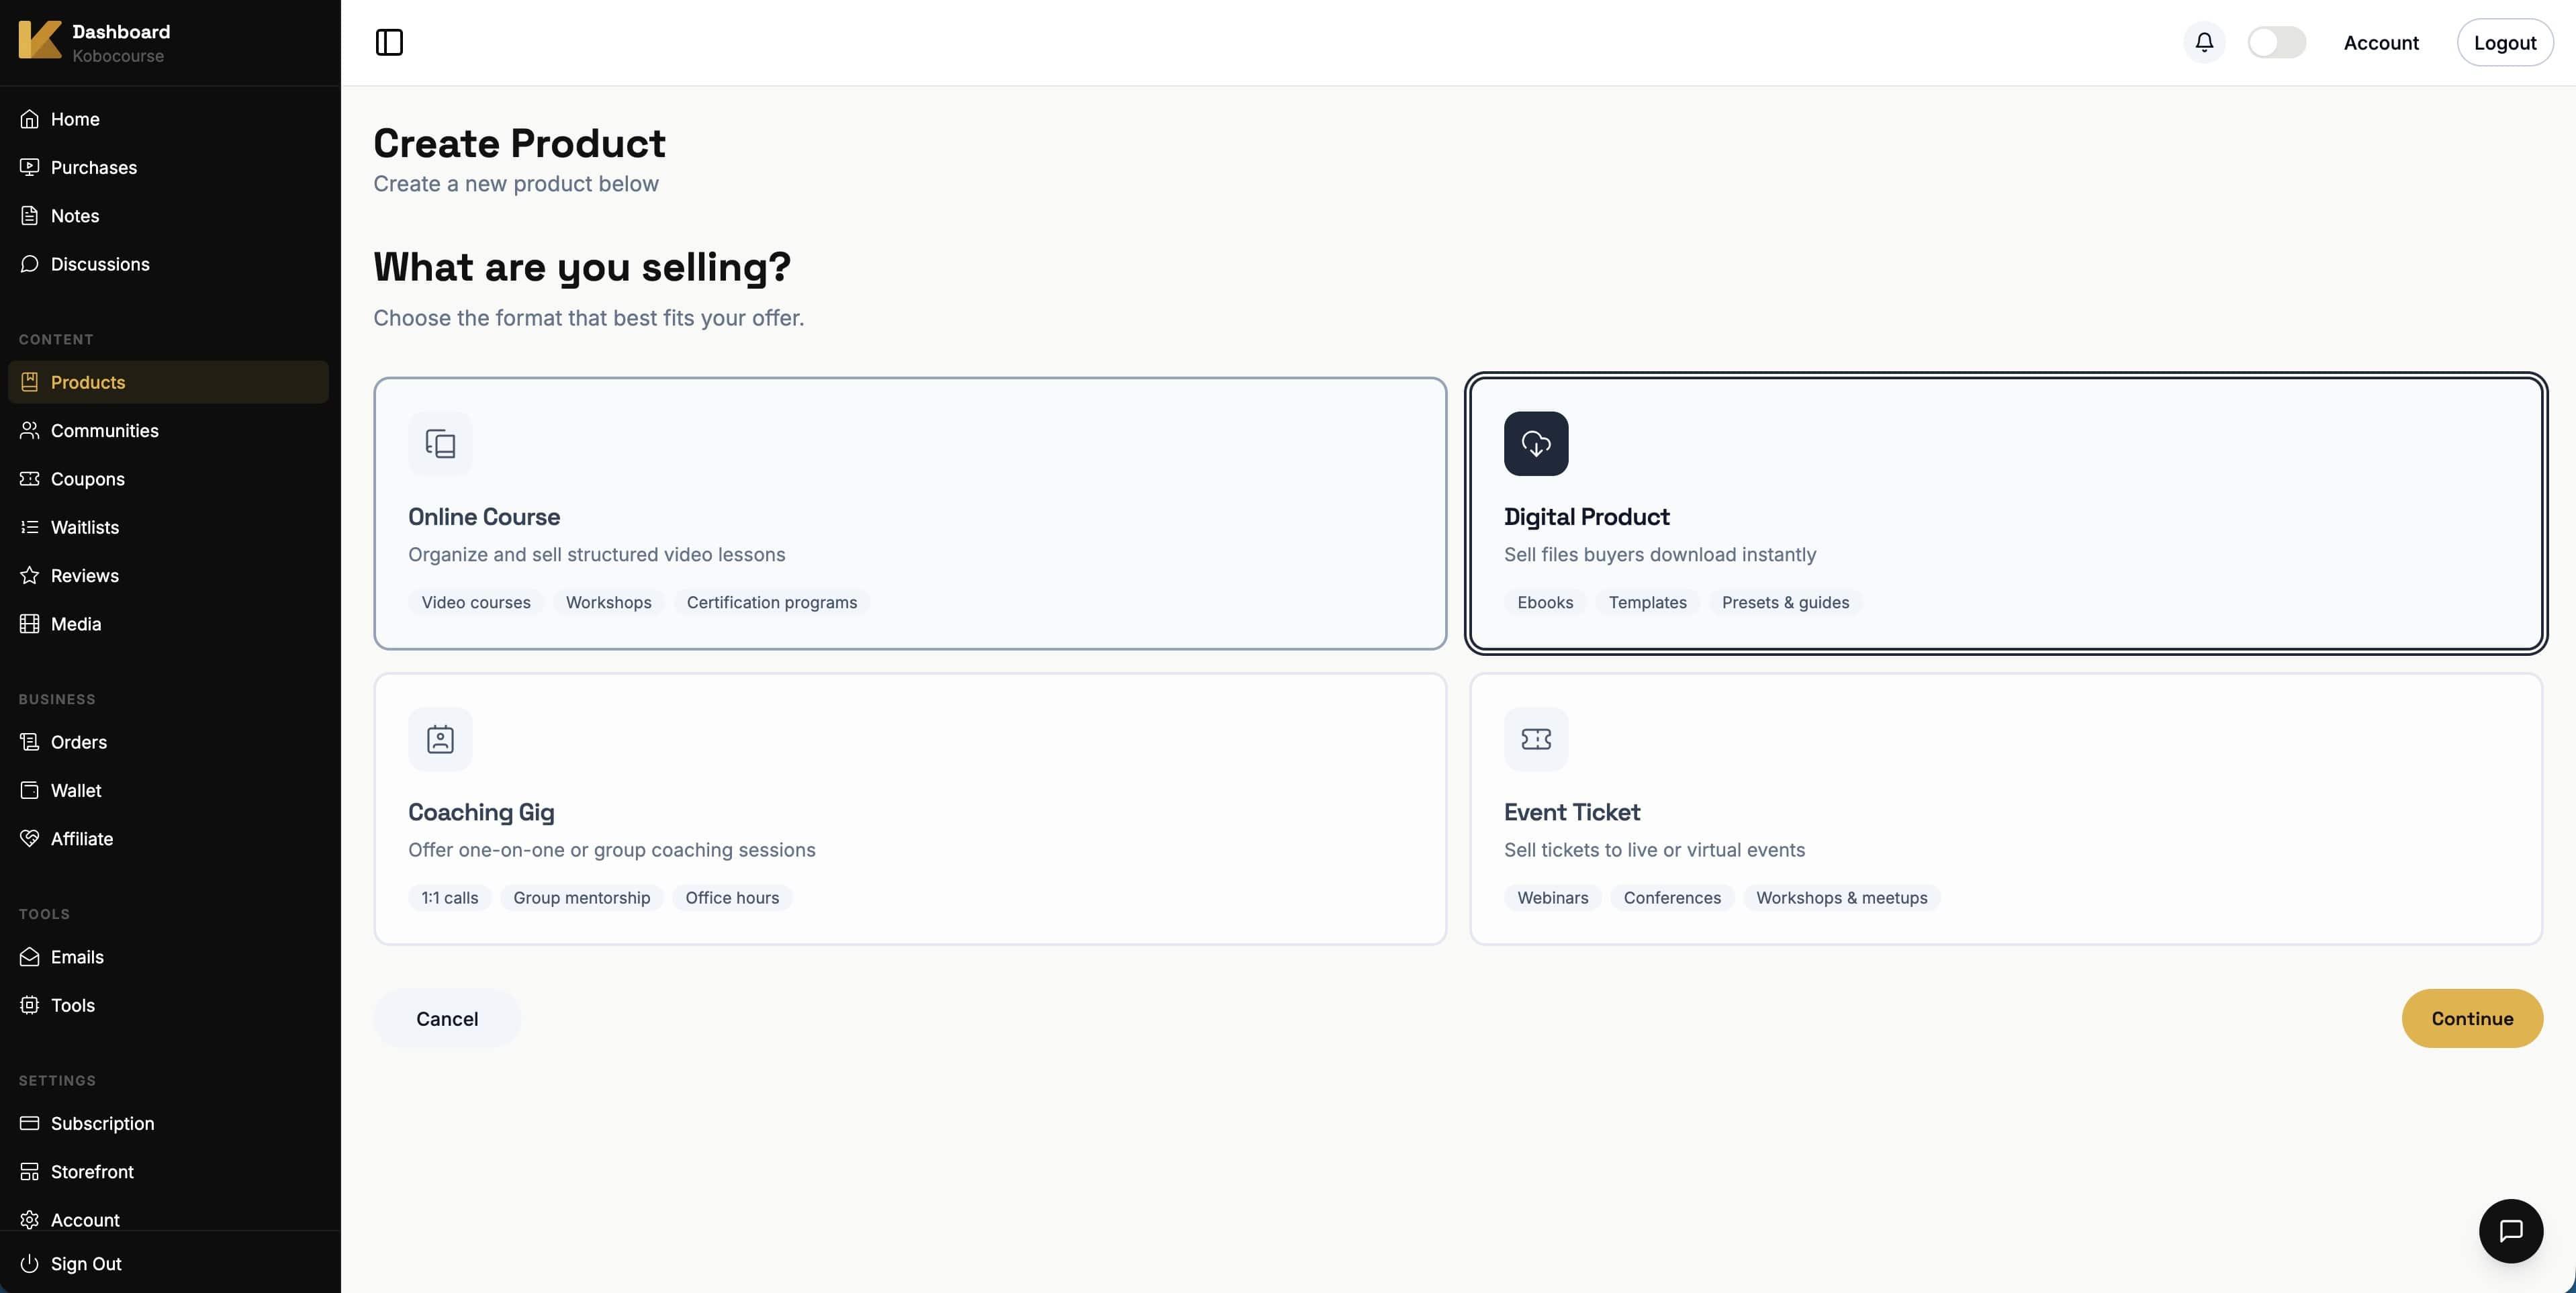
Task: Click the 'Certification programs' tag
Action: (771, 602)
